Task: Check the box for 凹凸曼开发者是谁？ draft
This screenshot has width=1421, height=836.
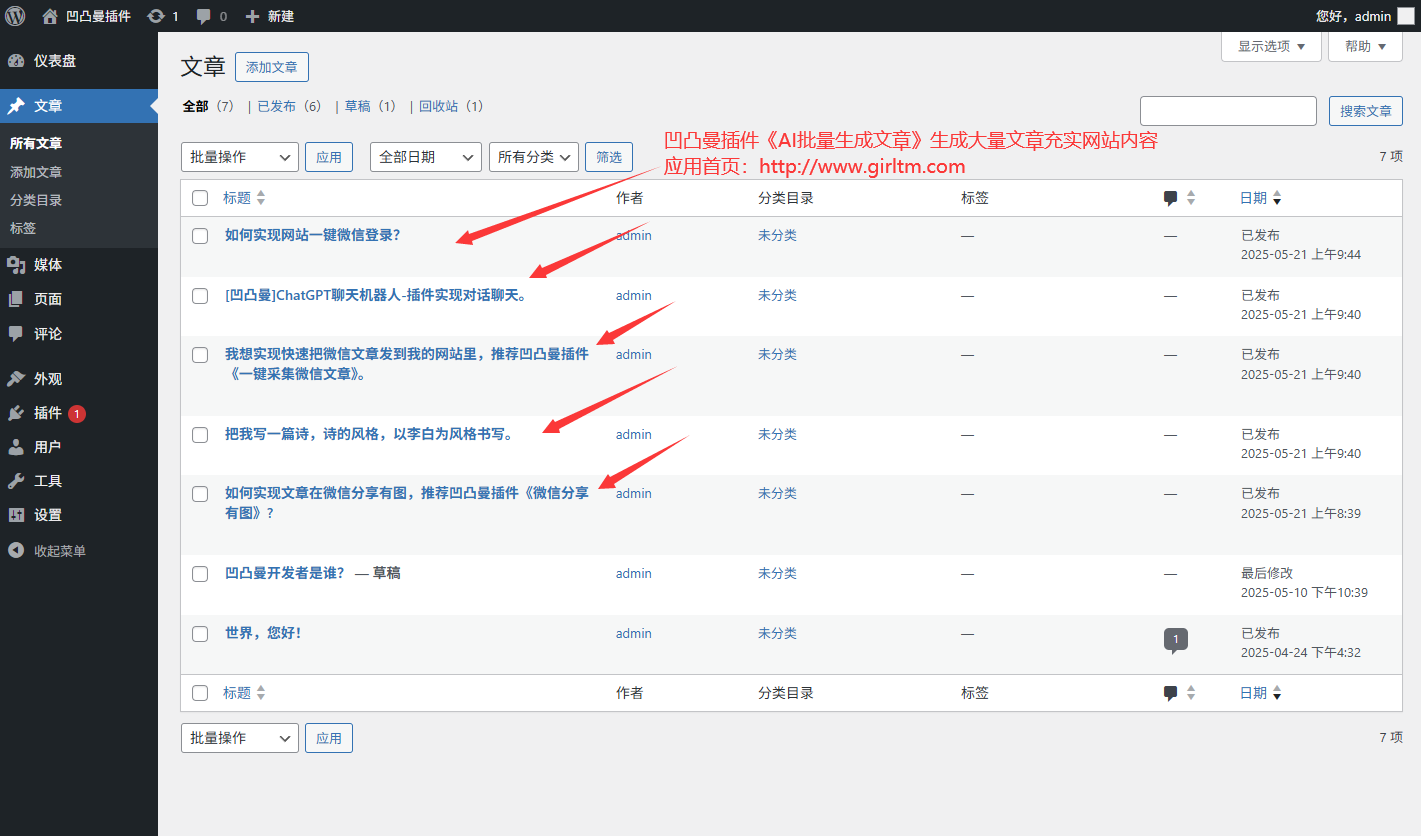Action: coord(200,574)
